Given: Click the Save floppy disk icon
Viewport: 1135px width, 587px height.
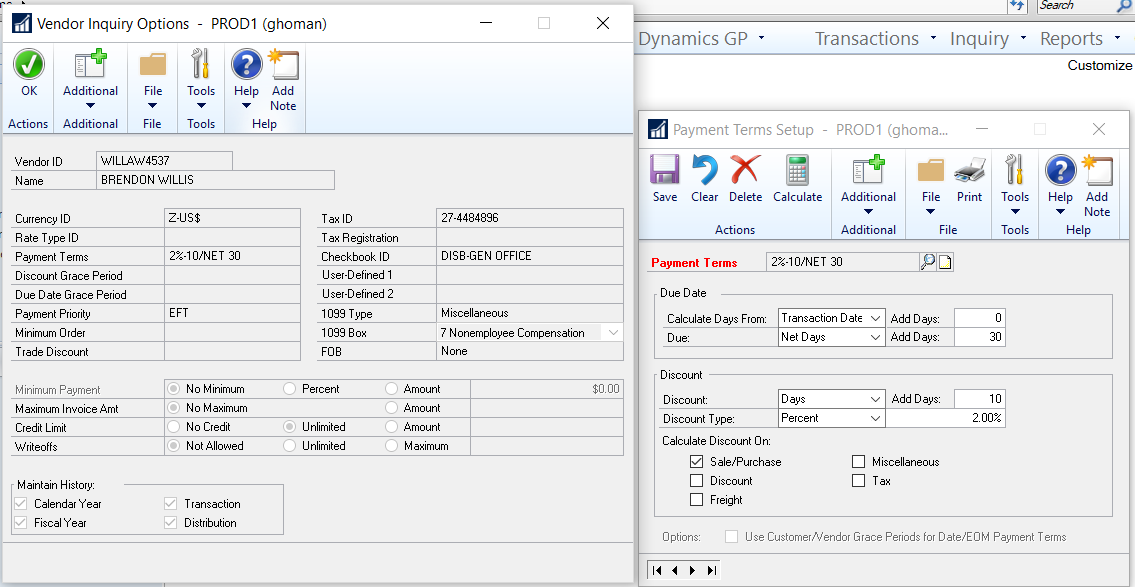Looking at the screenshot, I should 664,170.
